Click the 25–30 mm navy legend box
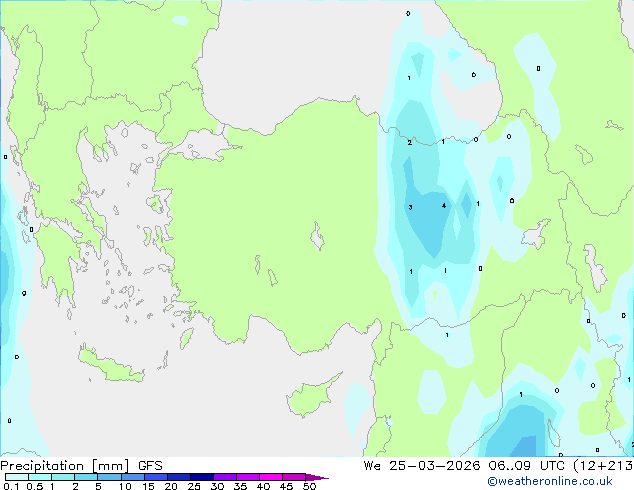 [x=201, y=477]
